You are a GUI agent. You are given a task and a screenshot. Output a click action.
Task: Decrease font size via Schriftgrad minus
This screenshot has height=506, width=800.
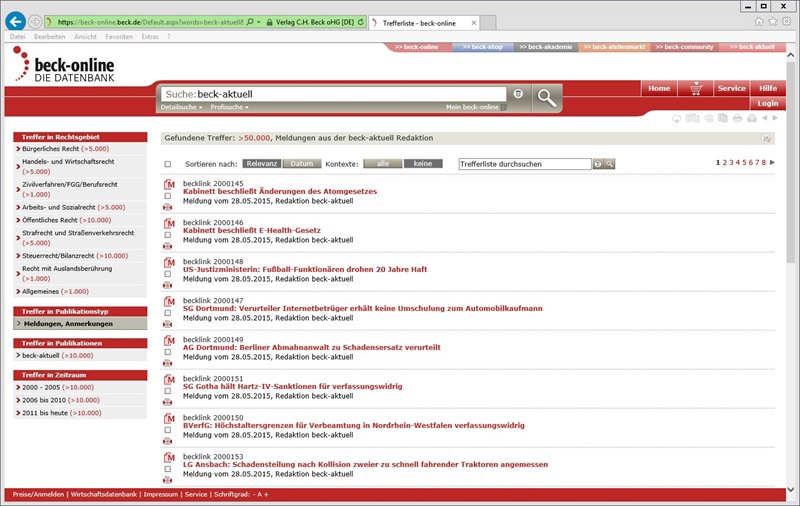(x=253, y=494)
